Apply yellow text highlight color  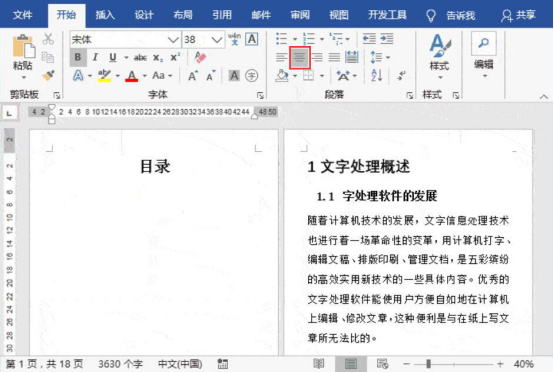point(104,76)
